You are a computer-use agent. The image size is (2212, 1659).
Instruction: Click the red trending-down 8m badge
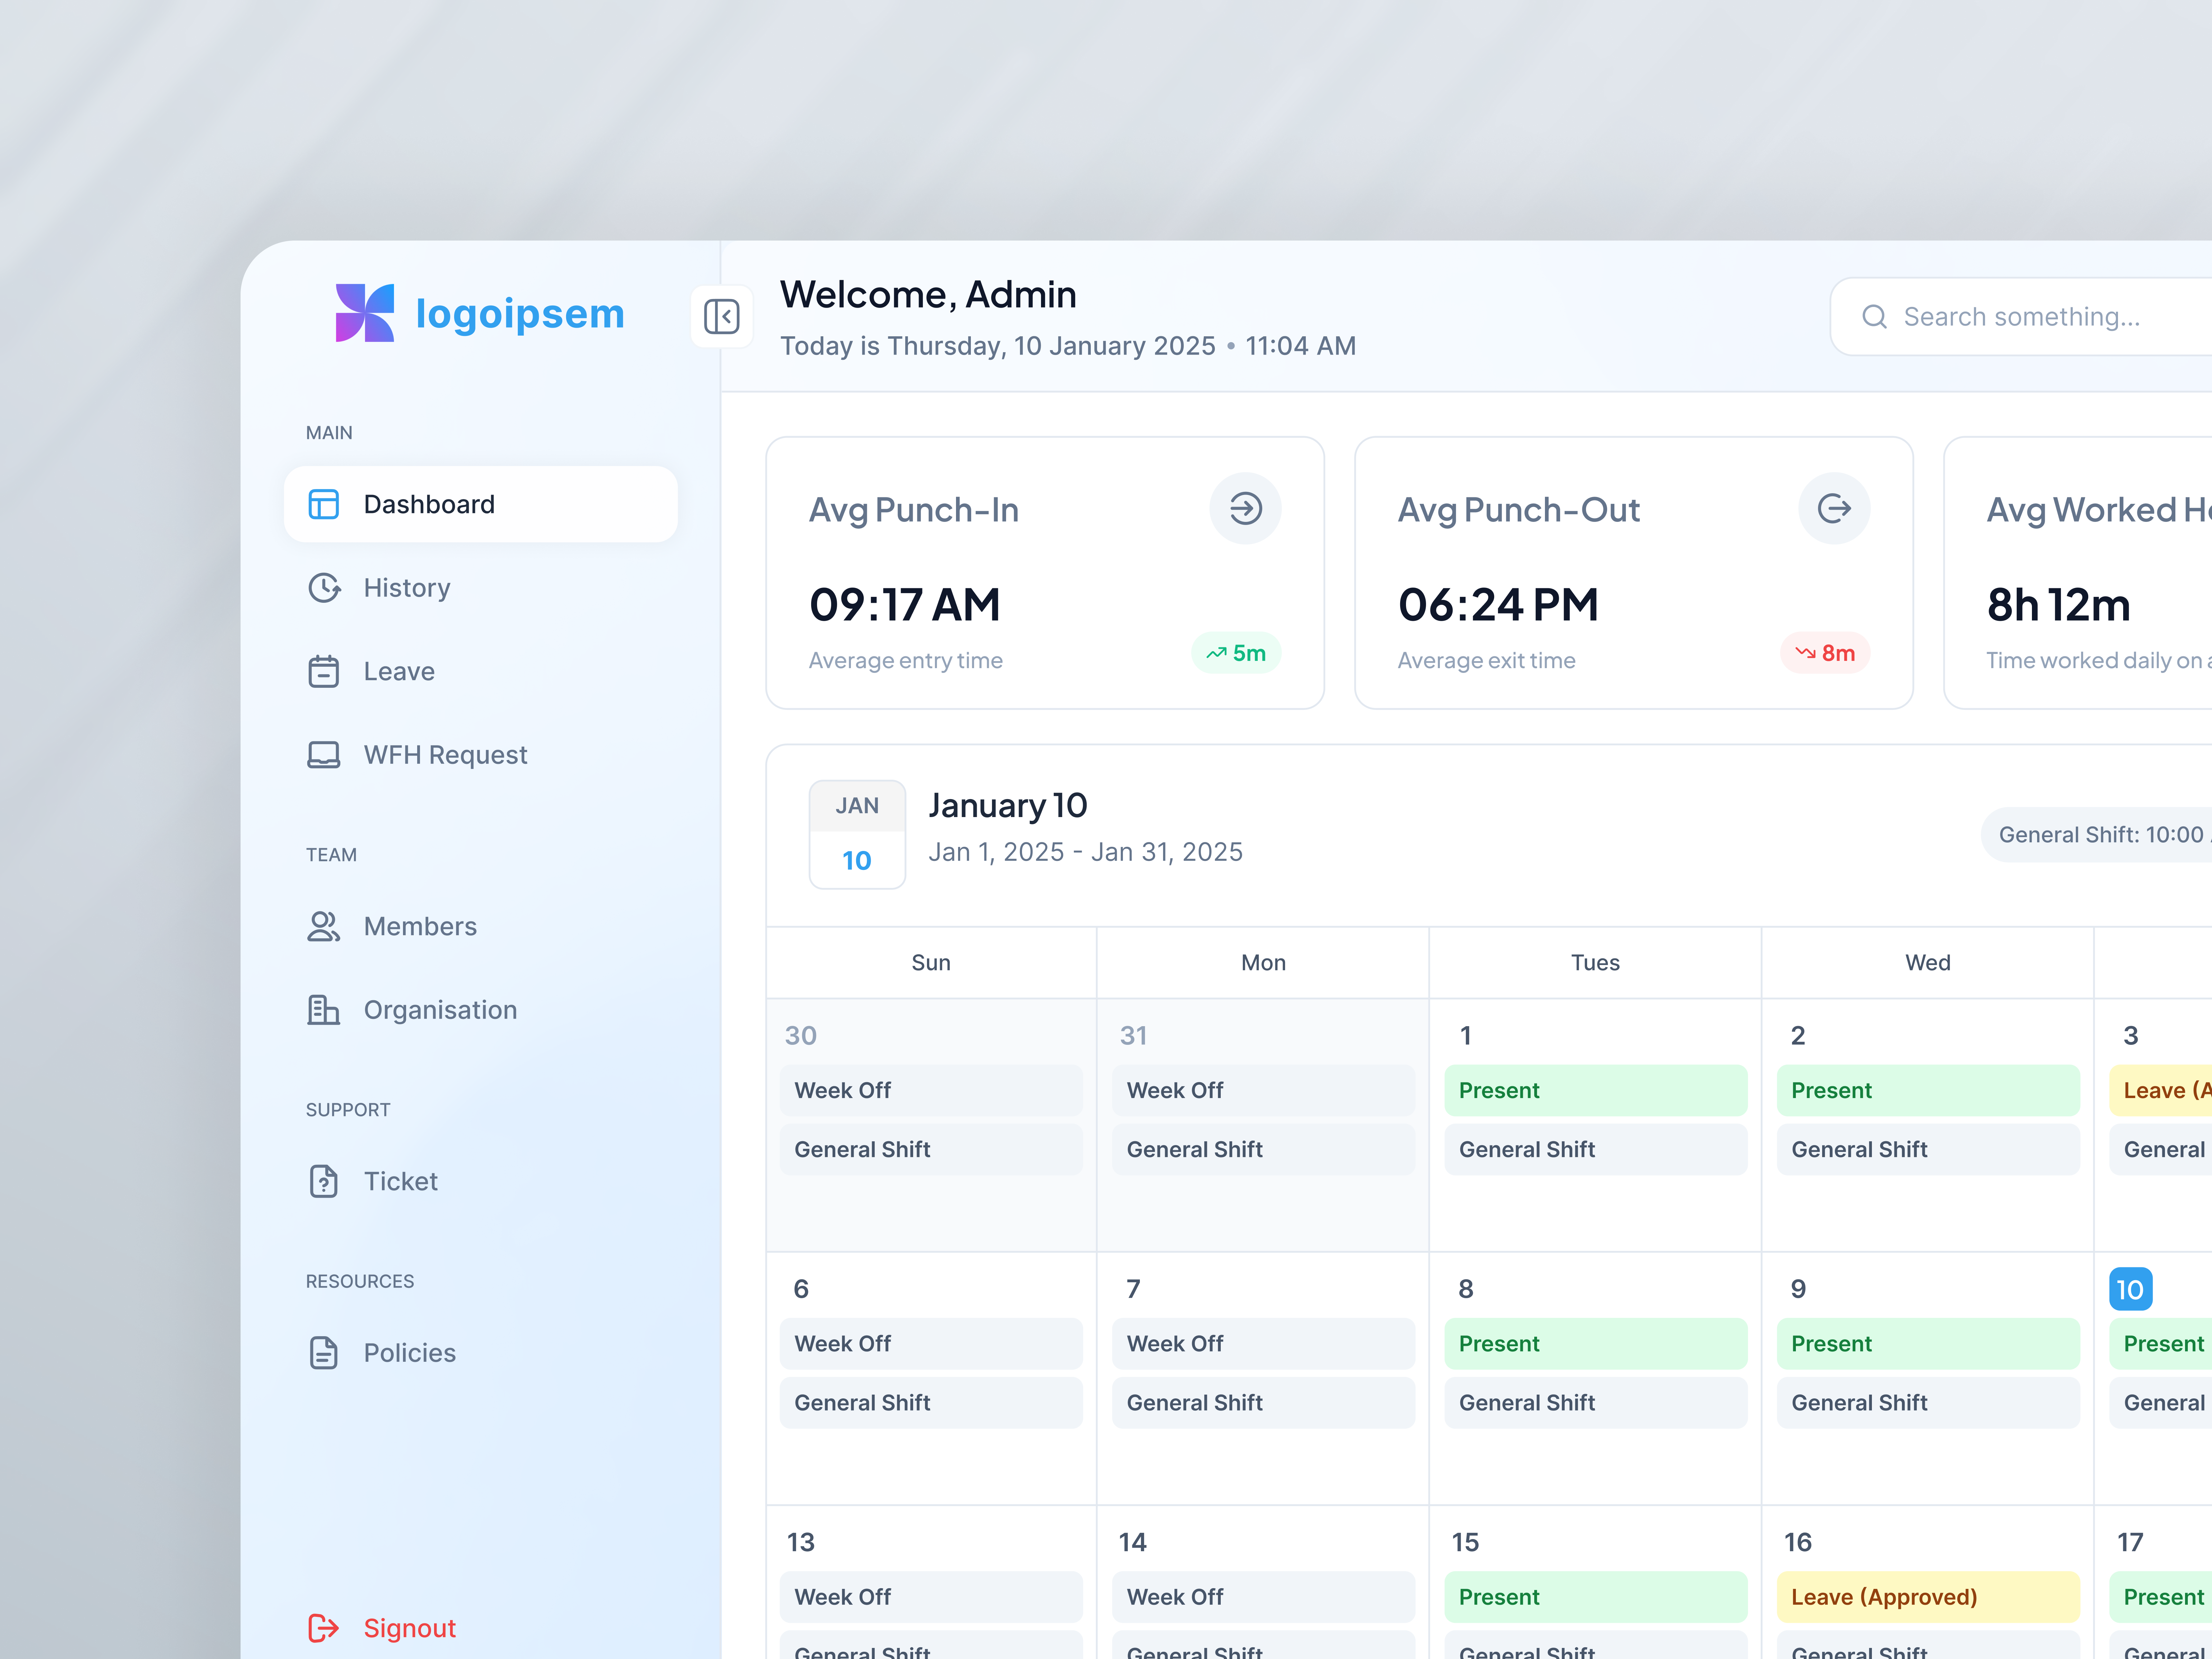pos(1825,653)
